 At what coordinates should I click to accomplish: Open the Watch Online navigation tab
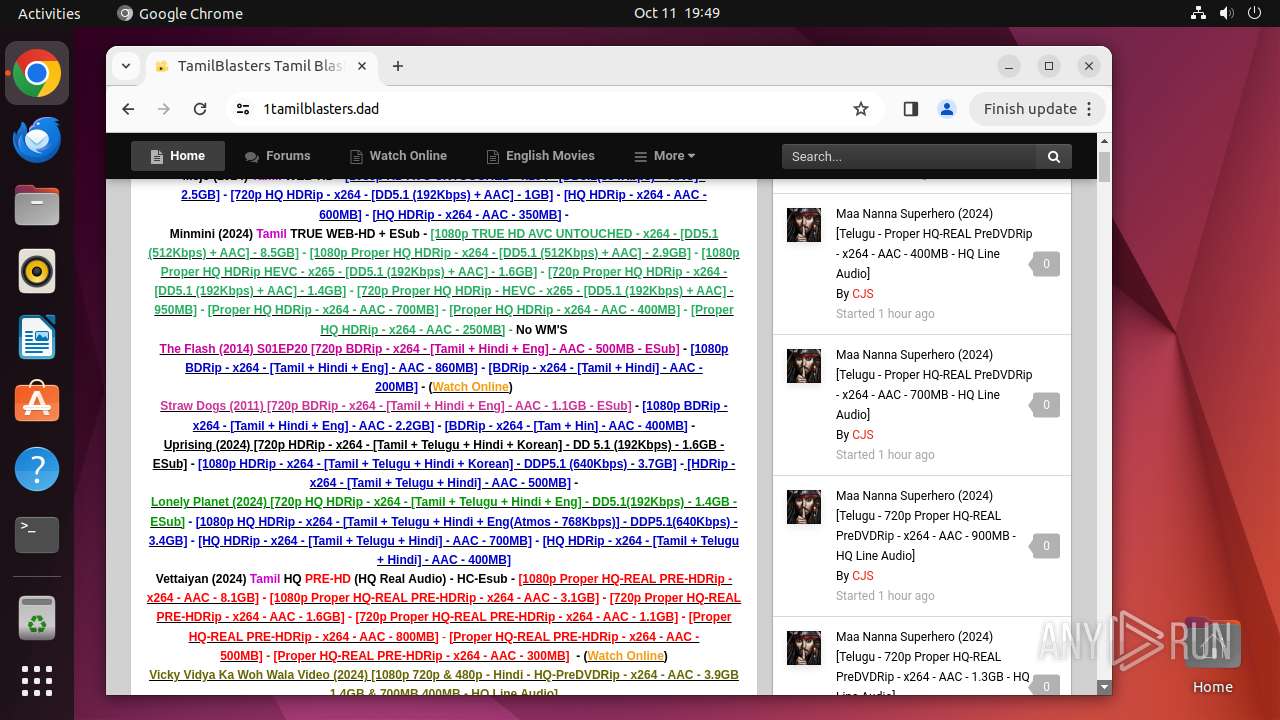pos(398,156)
